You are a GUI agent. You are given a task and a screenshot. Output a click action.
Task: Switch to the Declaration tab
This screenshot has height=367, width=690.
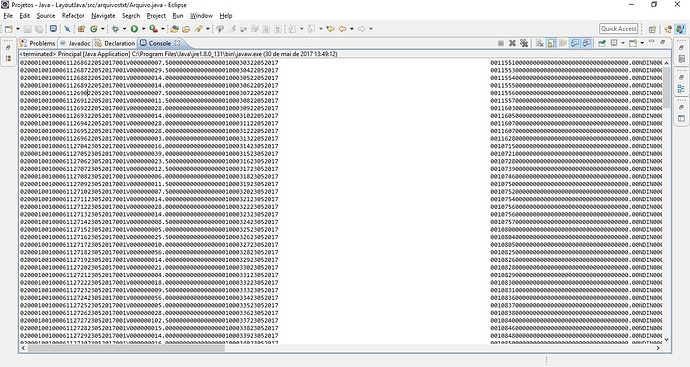pyautogui.click(x=115, y=43)
